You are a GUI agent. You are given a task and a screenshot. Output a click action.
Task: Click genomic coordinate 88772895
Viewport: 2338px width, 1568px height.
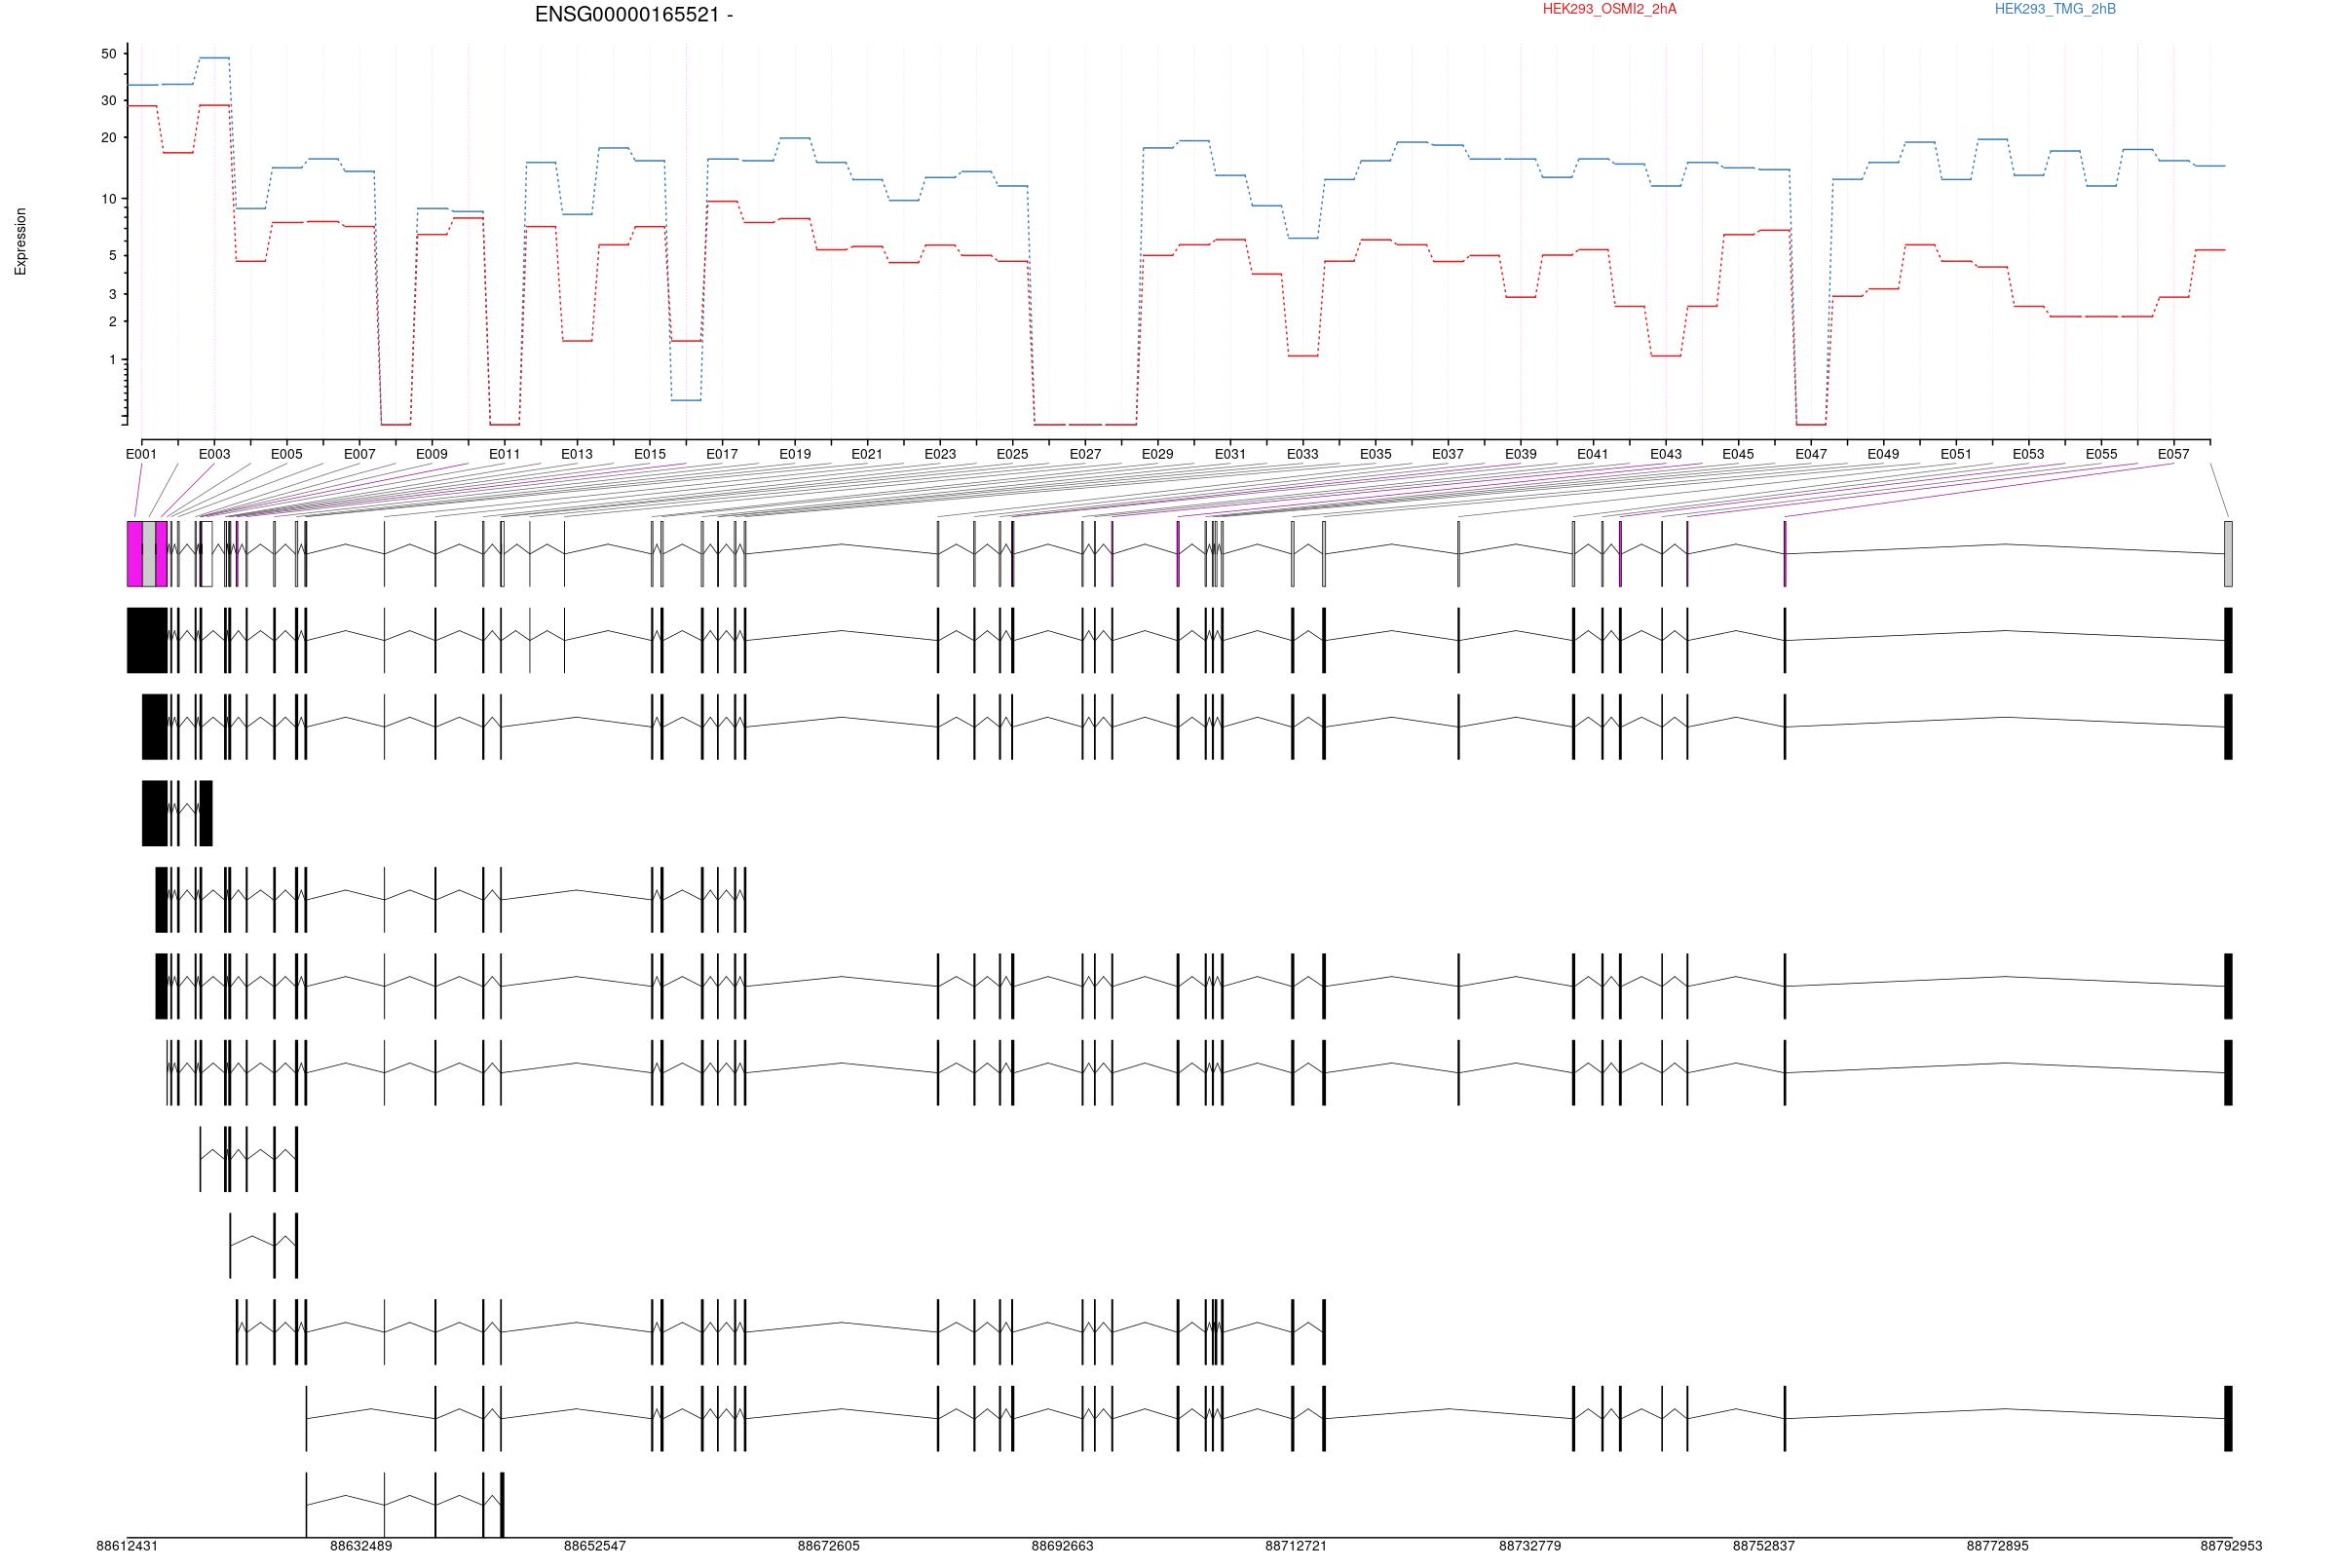point(1998,1546)
